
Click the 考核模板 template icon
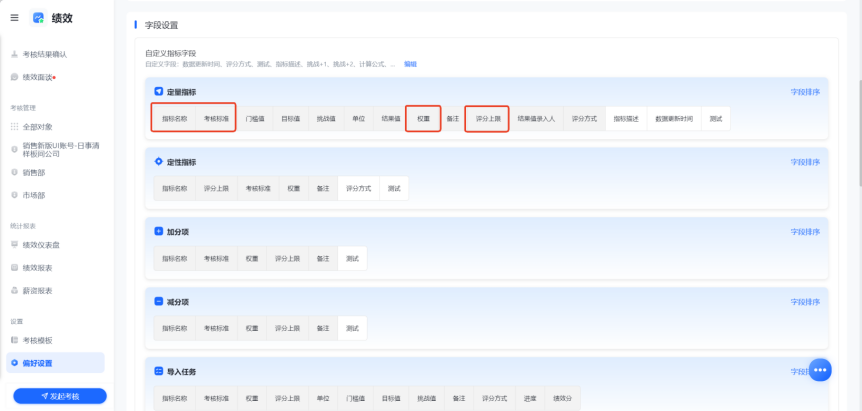pyautogui.click(x=14, y=340)
